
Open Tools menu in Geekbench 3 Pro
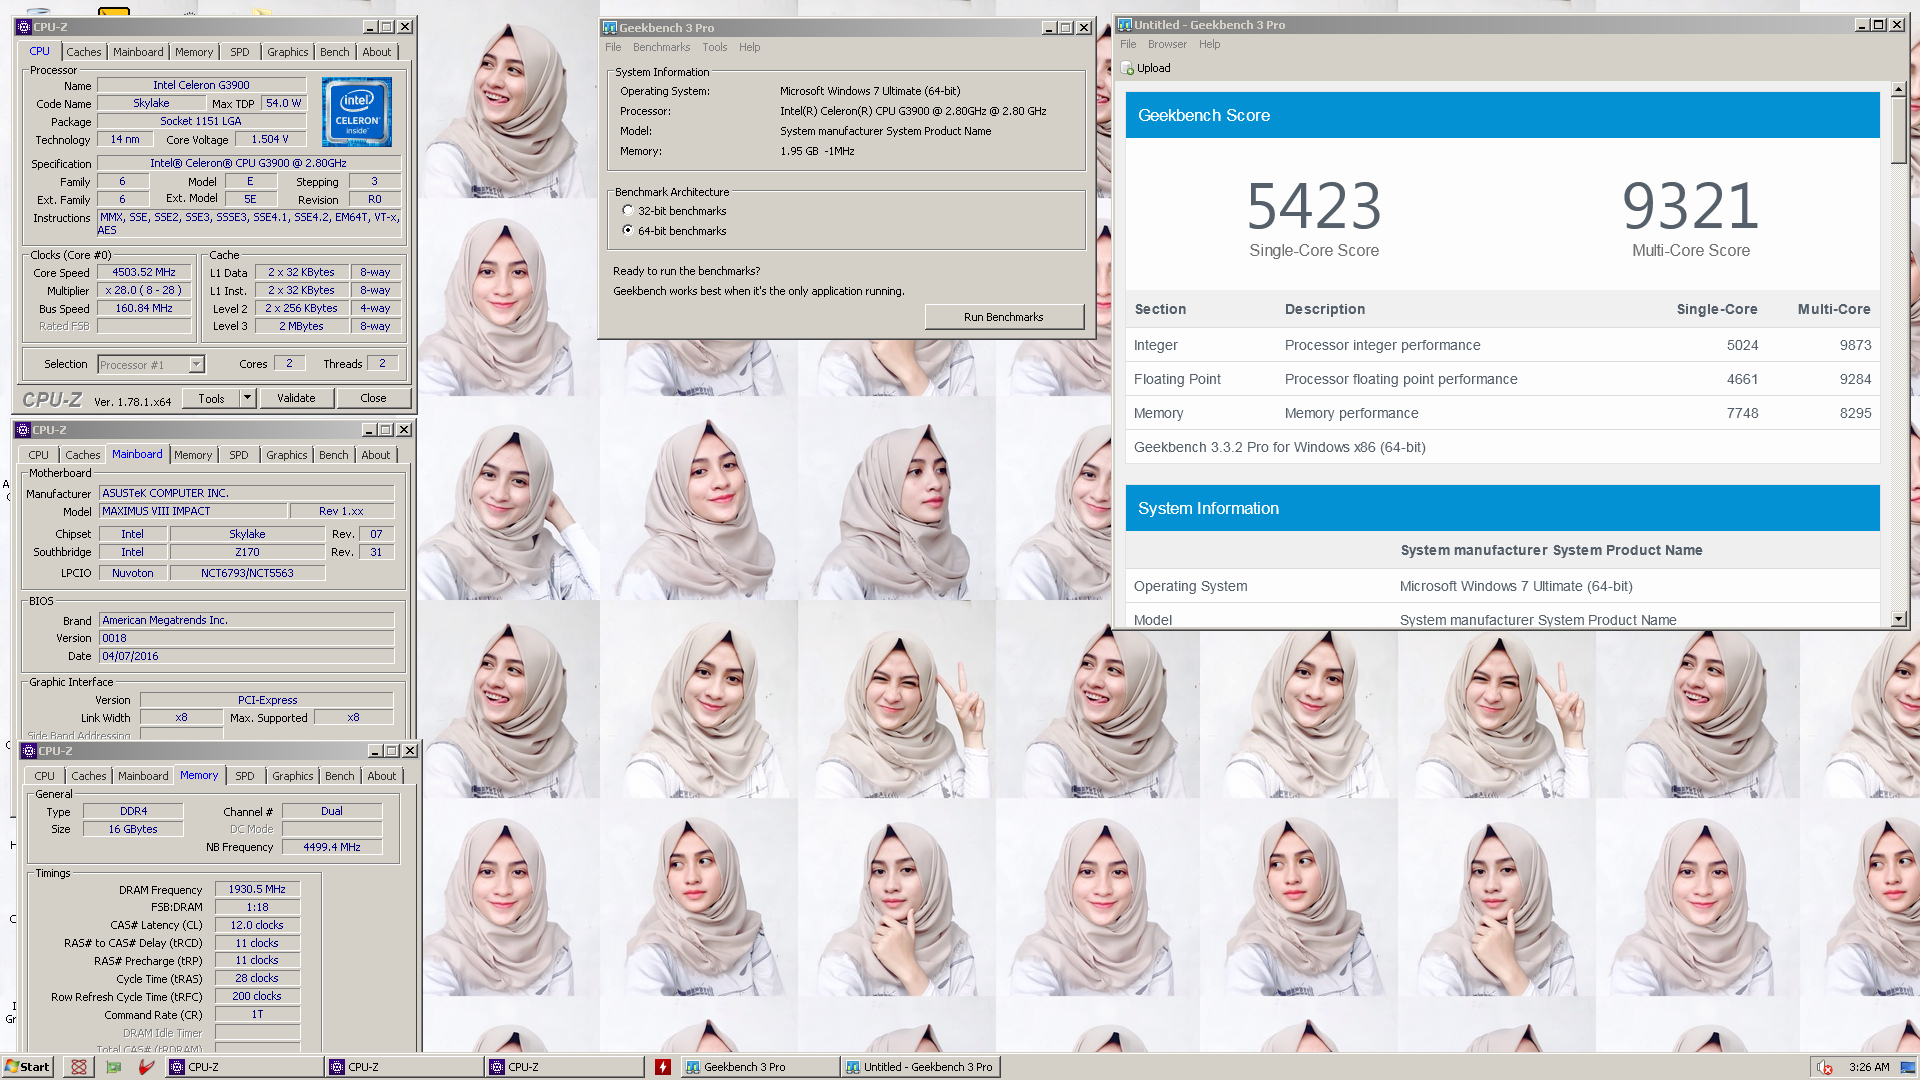[714, 47]
